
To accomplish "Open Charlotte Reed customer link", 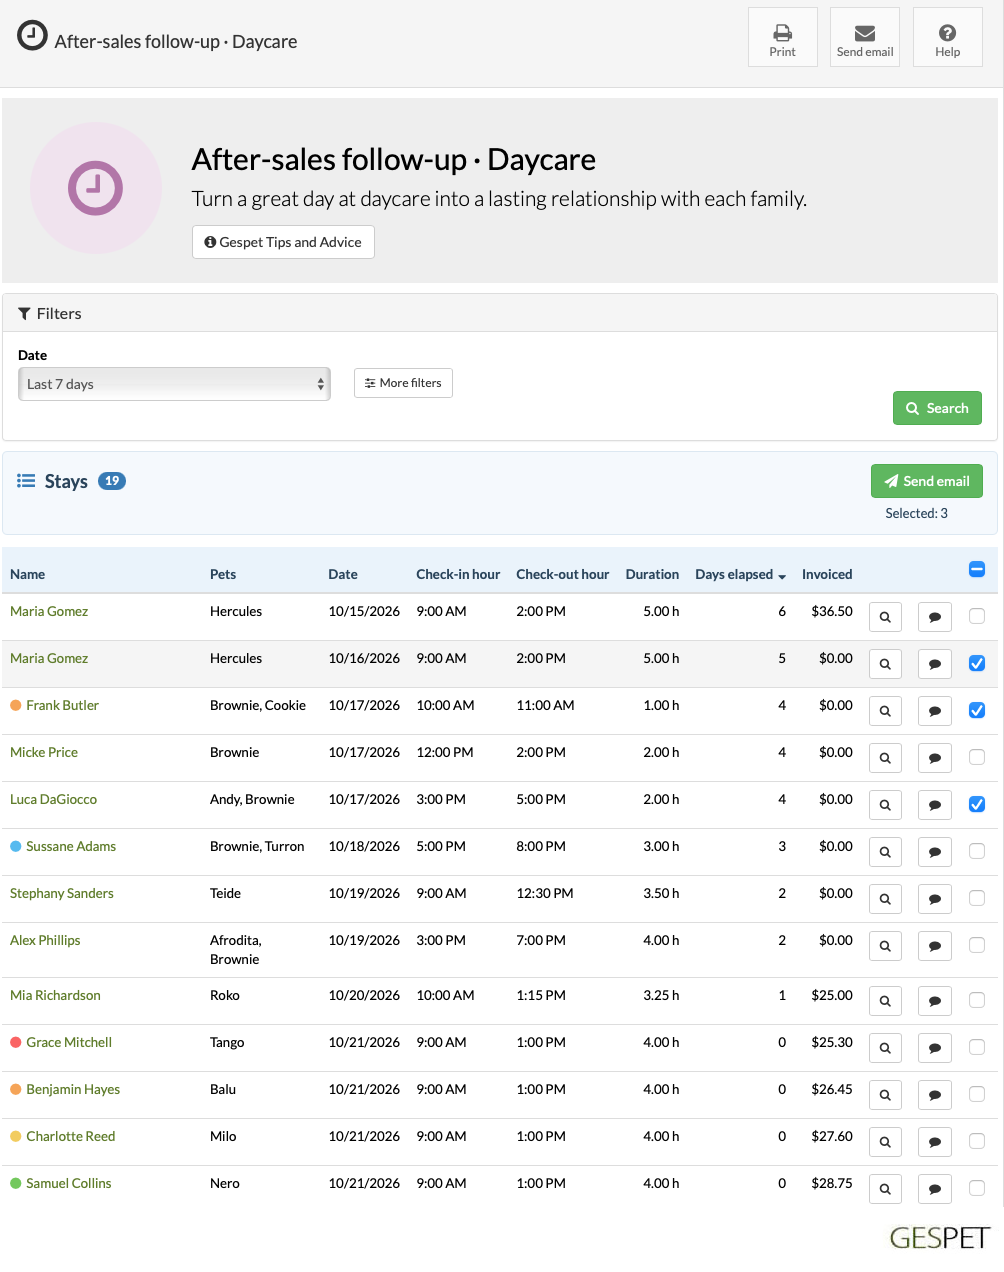I will (71, 1136).
